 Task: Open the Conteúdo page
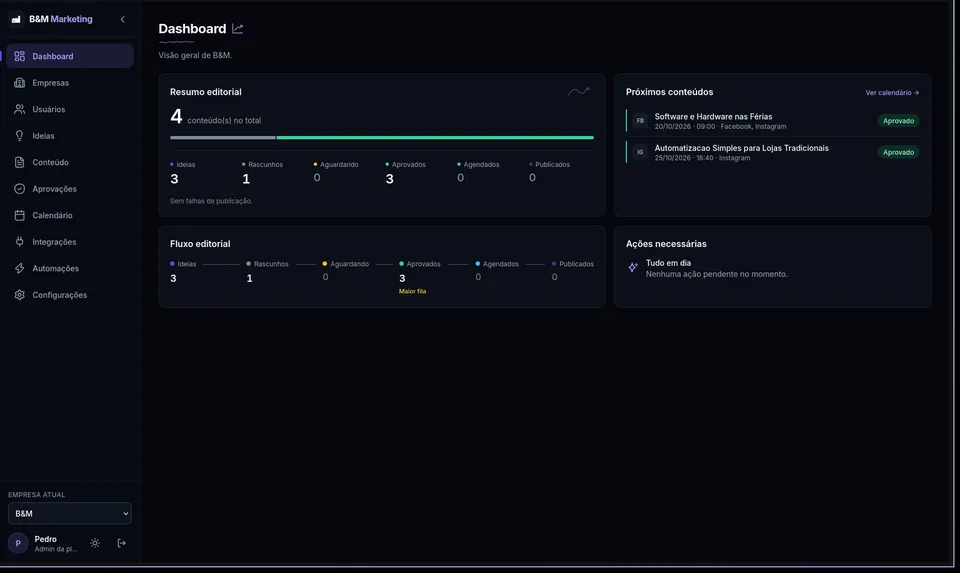[x=70, y=162]
